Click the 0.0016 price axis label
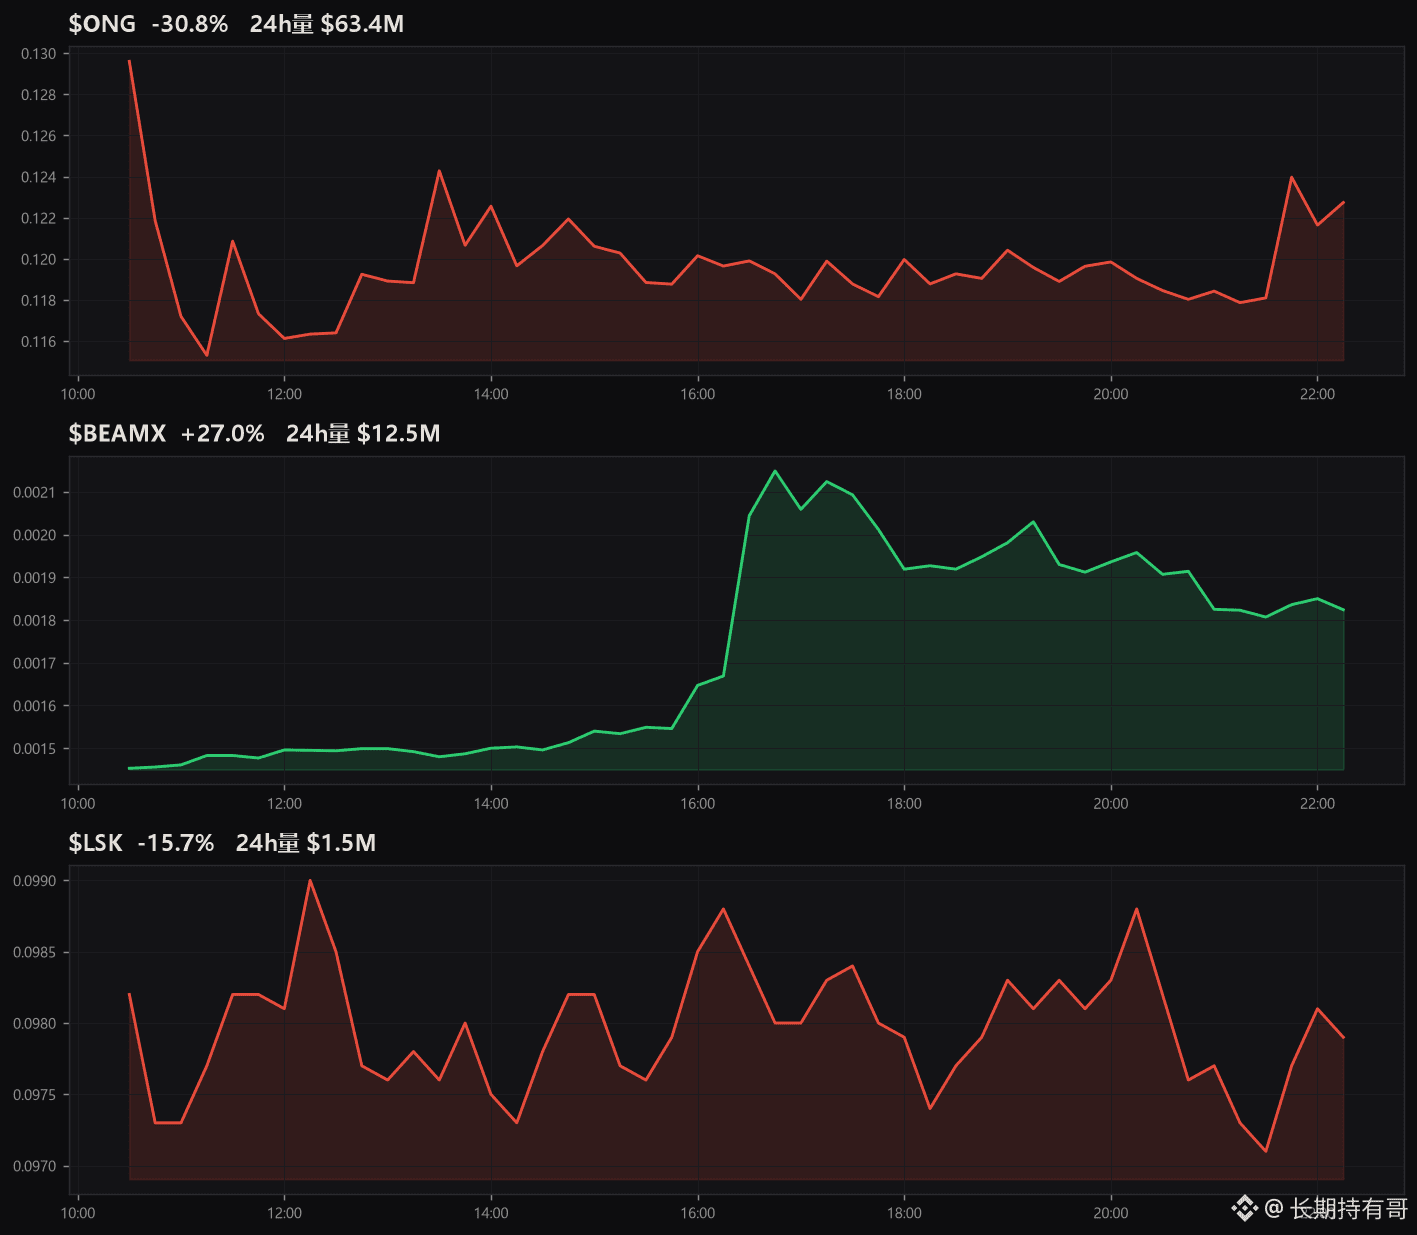 point(35,706)
